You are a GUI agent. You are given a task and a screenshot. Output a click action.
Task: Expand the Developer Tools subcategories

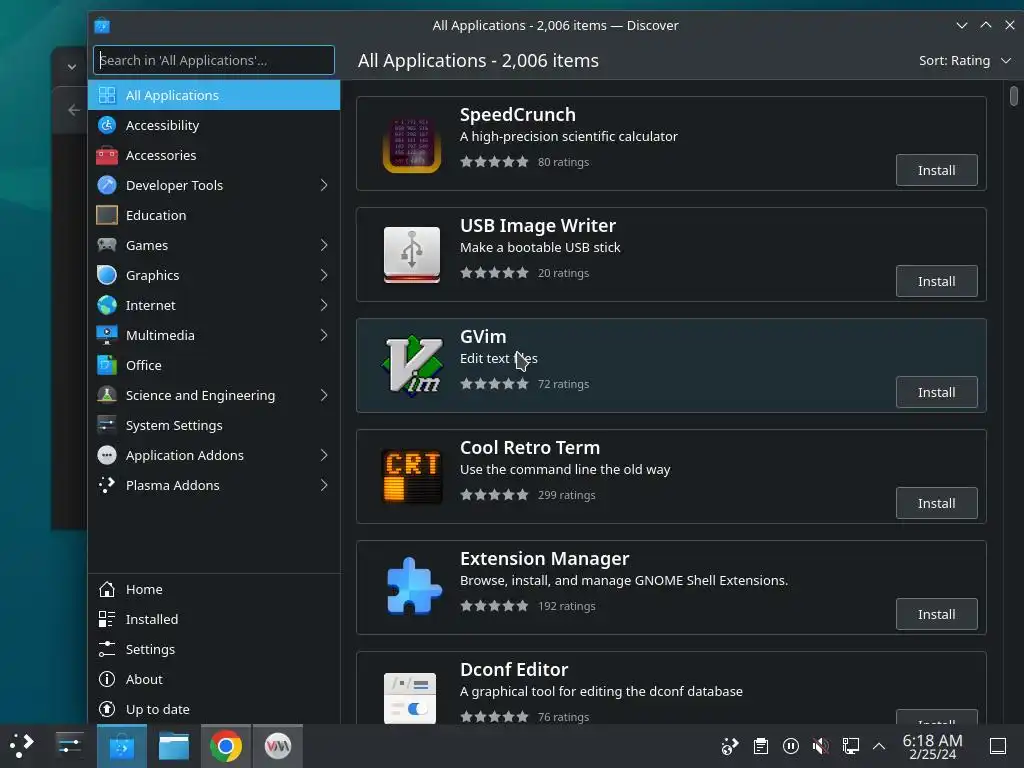click(x=324, y=185)
